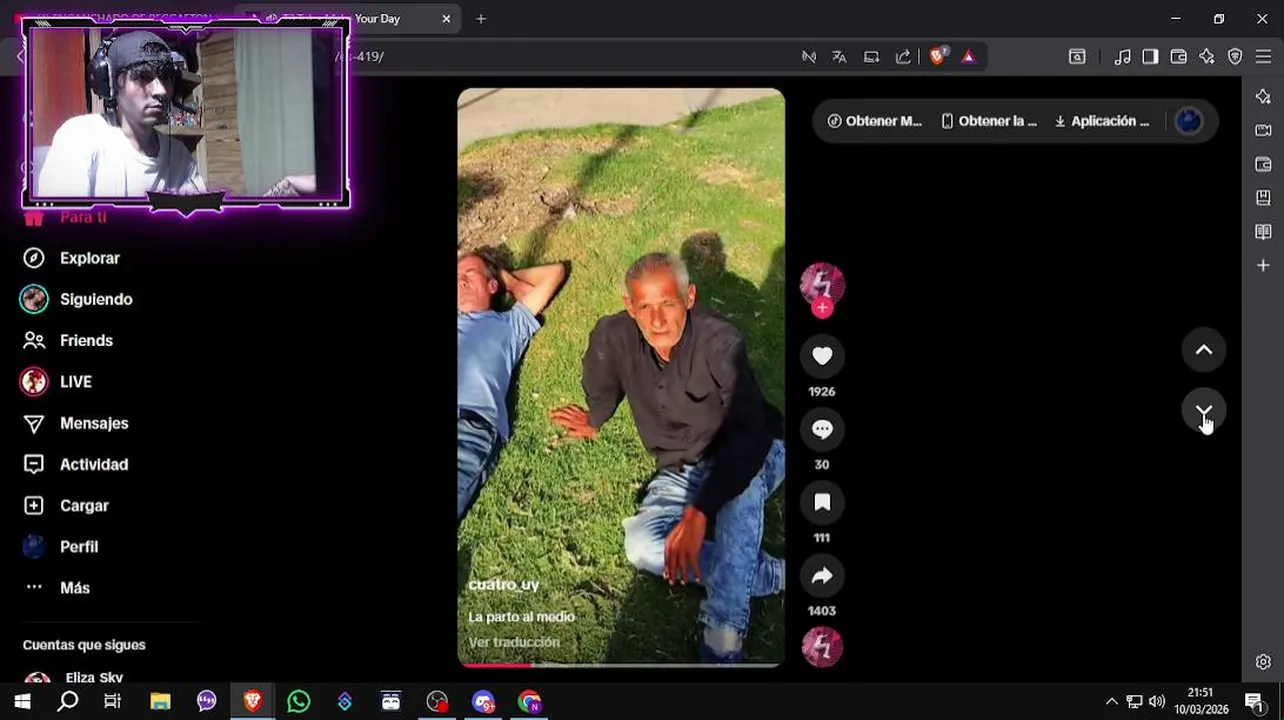This screenshot has width=1284, height=720.
Task: Open a new browser tab
Action: [x=481, y=19]
